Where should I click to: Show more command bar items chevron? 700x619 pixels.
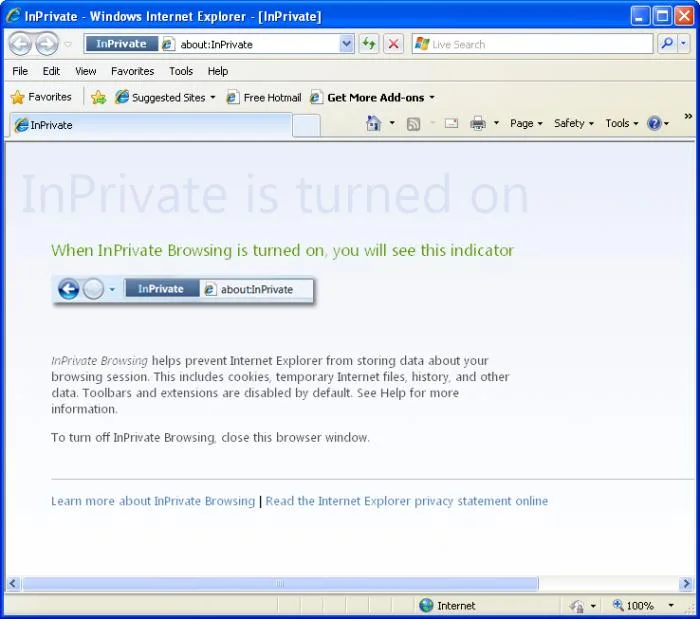coord(688,116)
